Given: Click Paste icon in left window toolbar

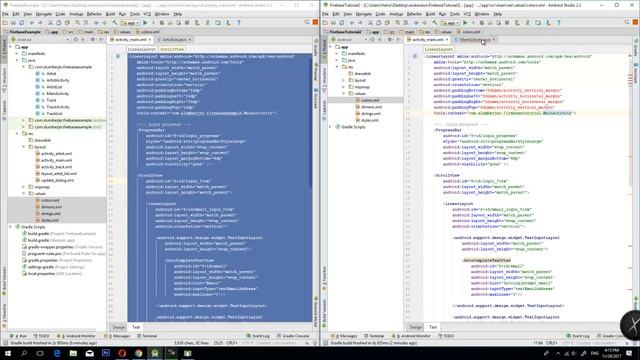Looking at the screenshot, I should coord(67,23).
